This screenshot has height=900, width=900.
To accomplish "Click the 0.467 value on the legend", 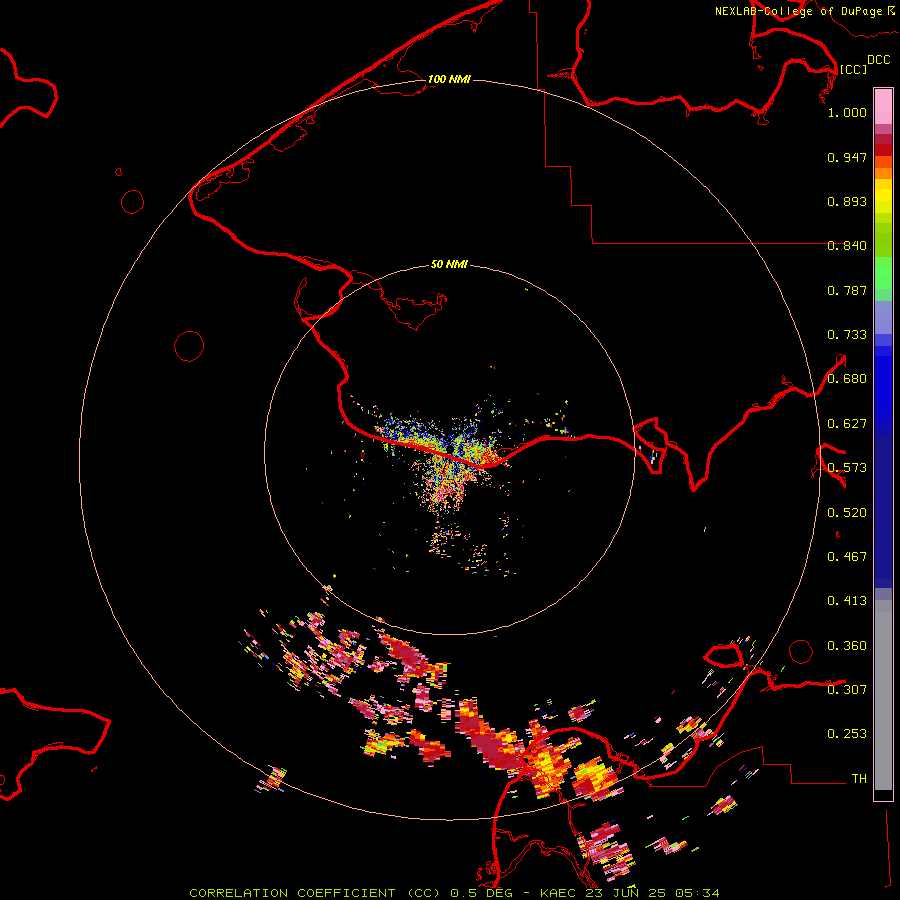I will pyautogui.click(x=847, y=557).
